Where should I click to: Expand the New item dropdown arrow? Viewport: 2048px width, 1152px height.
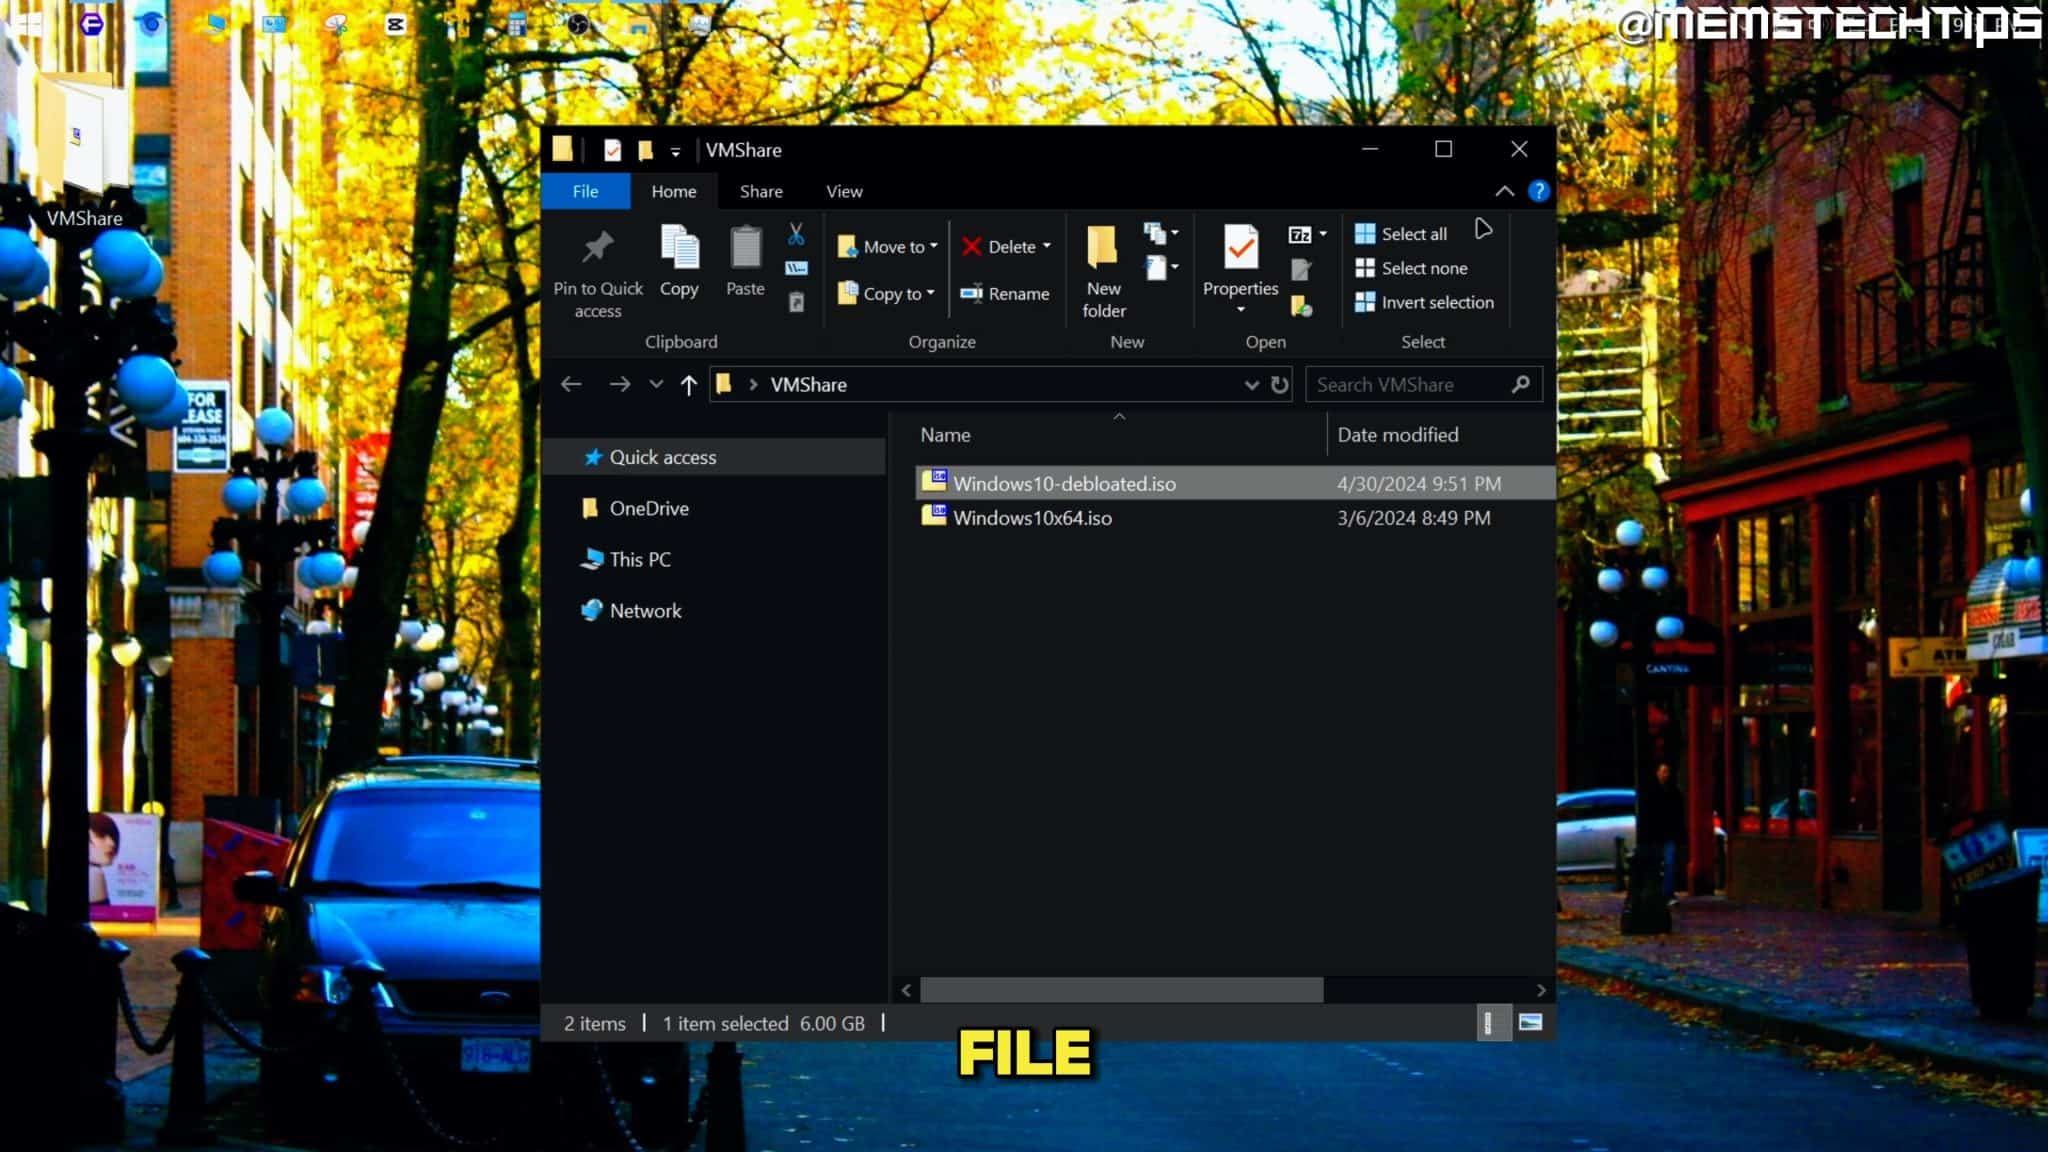pos(1175,234)
